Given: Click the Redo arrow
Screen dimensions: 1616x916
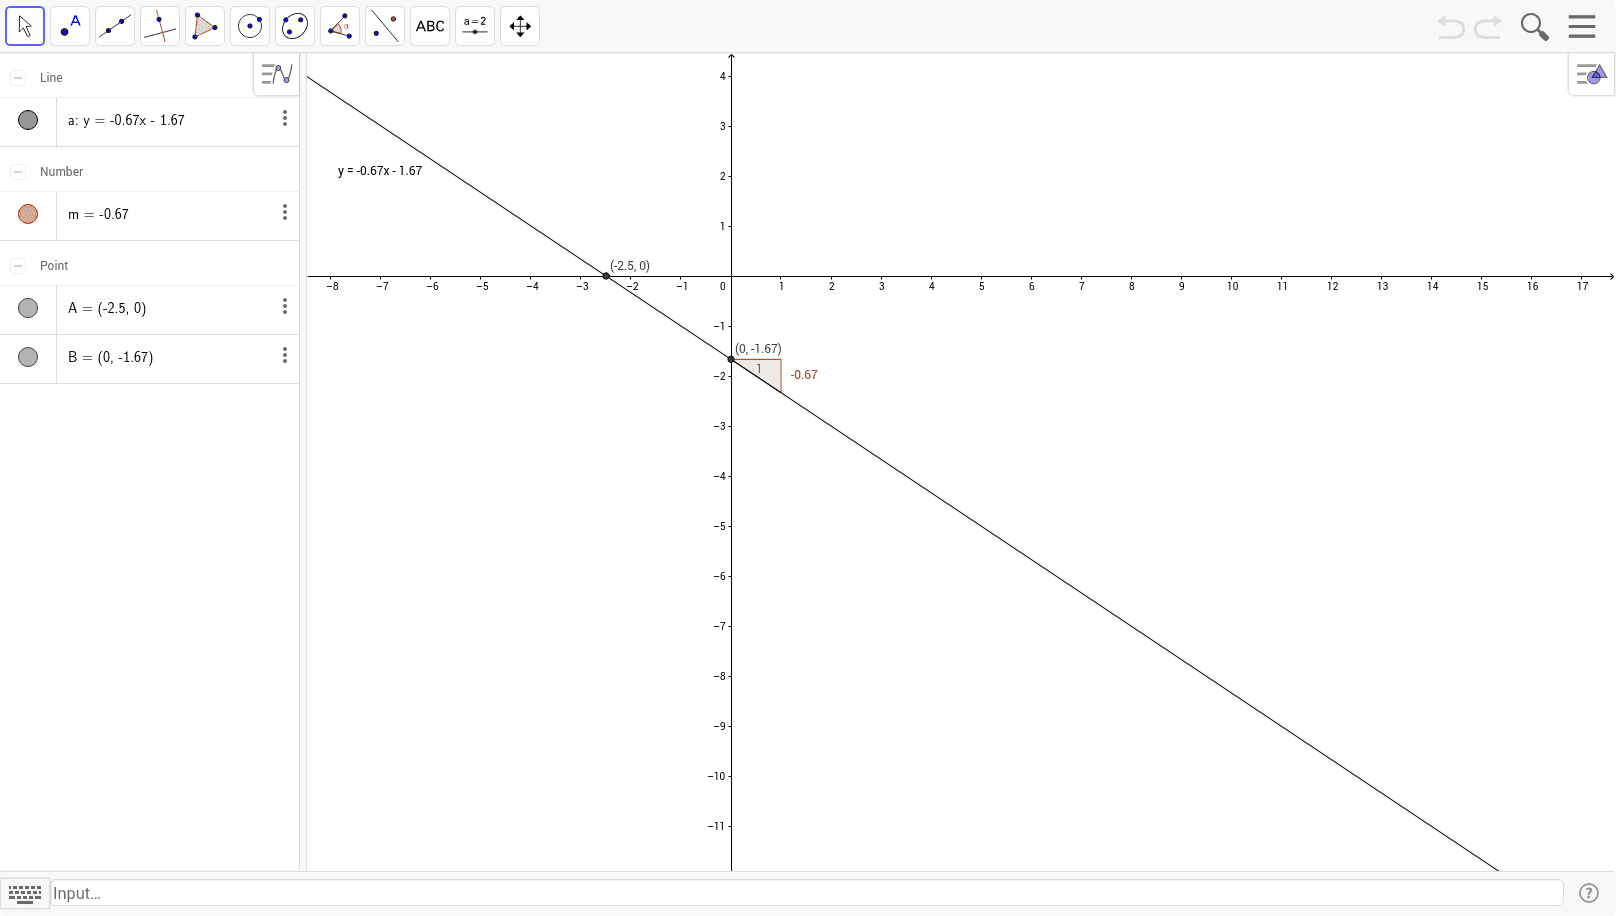Looking at the screenshot, I should [1488, 27].
